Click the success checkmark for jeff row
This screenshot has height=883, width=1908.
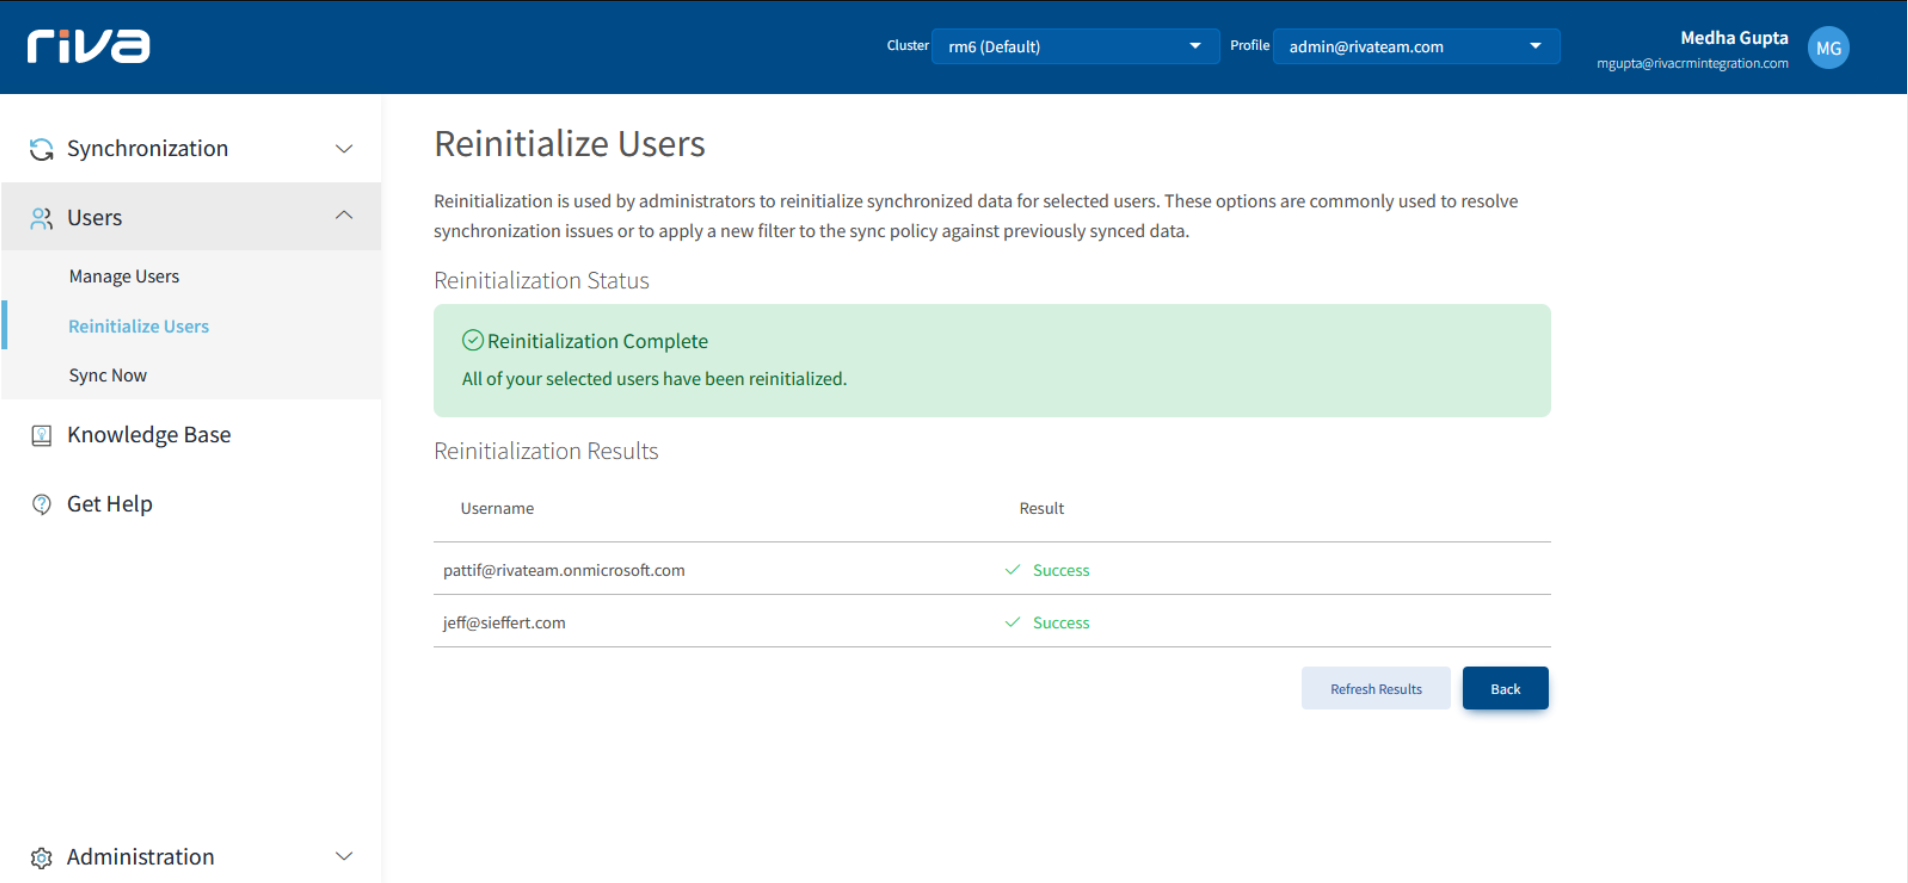click(x=1012, y=622)
